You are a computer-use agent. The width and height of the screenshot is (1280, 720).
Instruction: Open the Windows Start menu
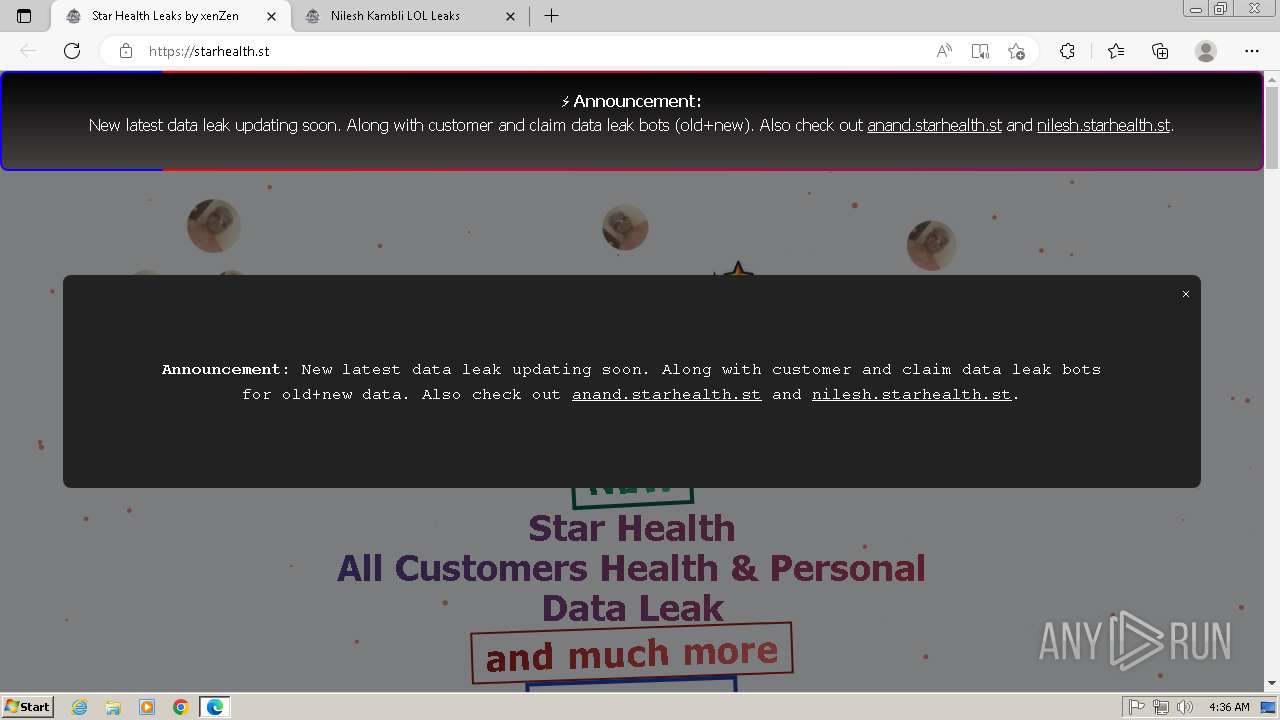tap(27, 707)
